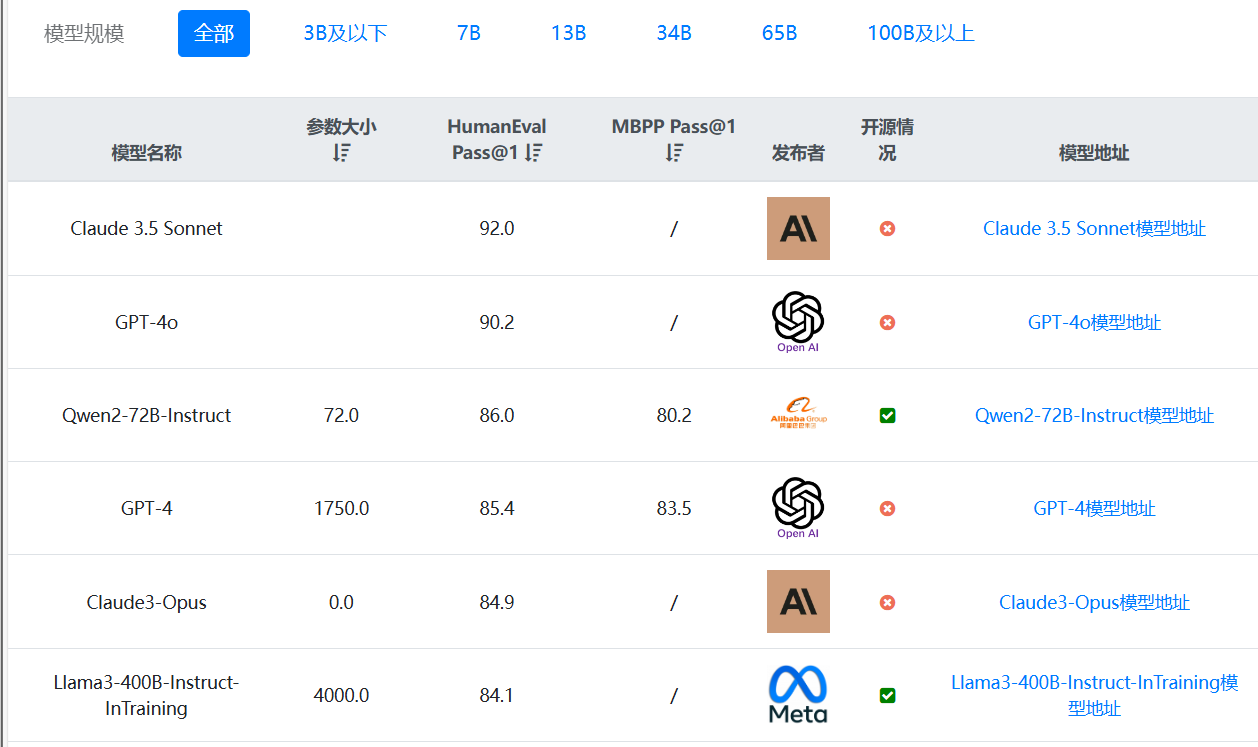Open Meta logo in Llama3-400B row
The image size is (1258, 747).
798,695
